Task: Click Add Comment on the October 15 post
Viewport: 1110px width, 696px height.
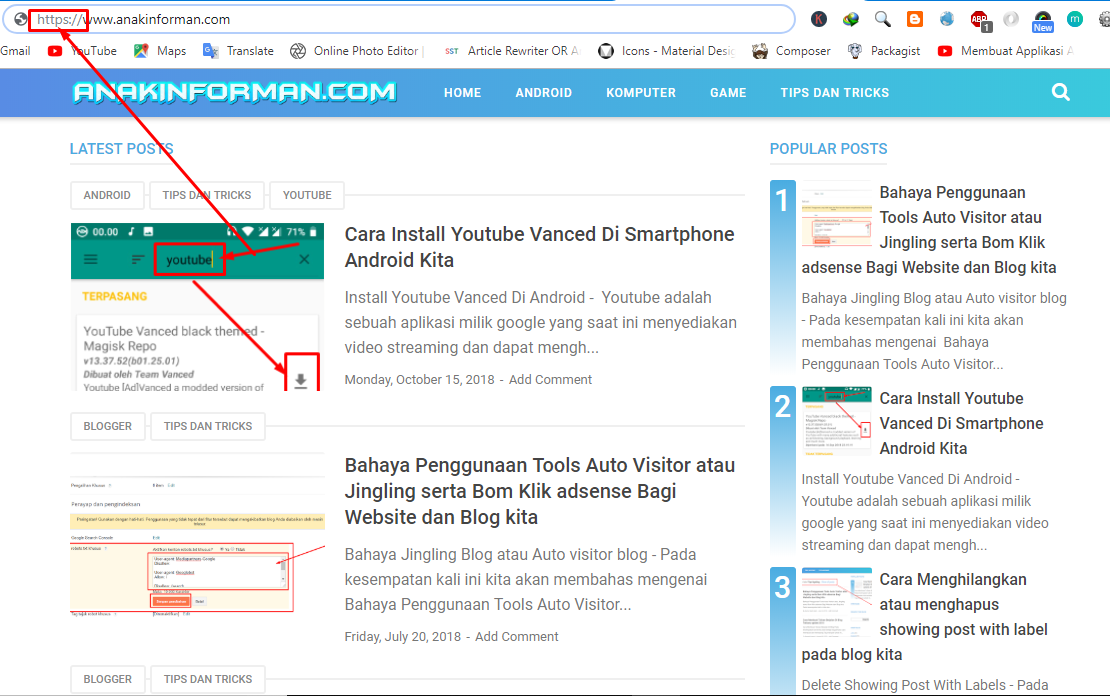Action: 550,380
